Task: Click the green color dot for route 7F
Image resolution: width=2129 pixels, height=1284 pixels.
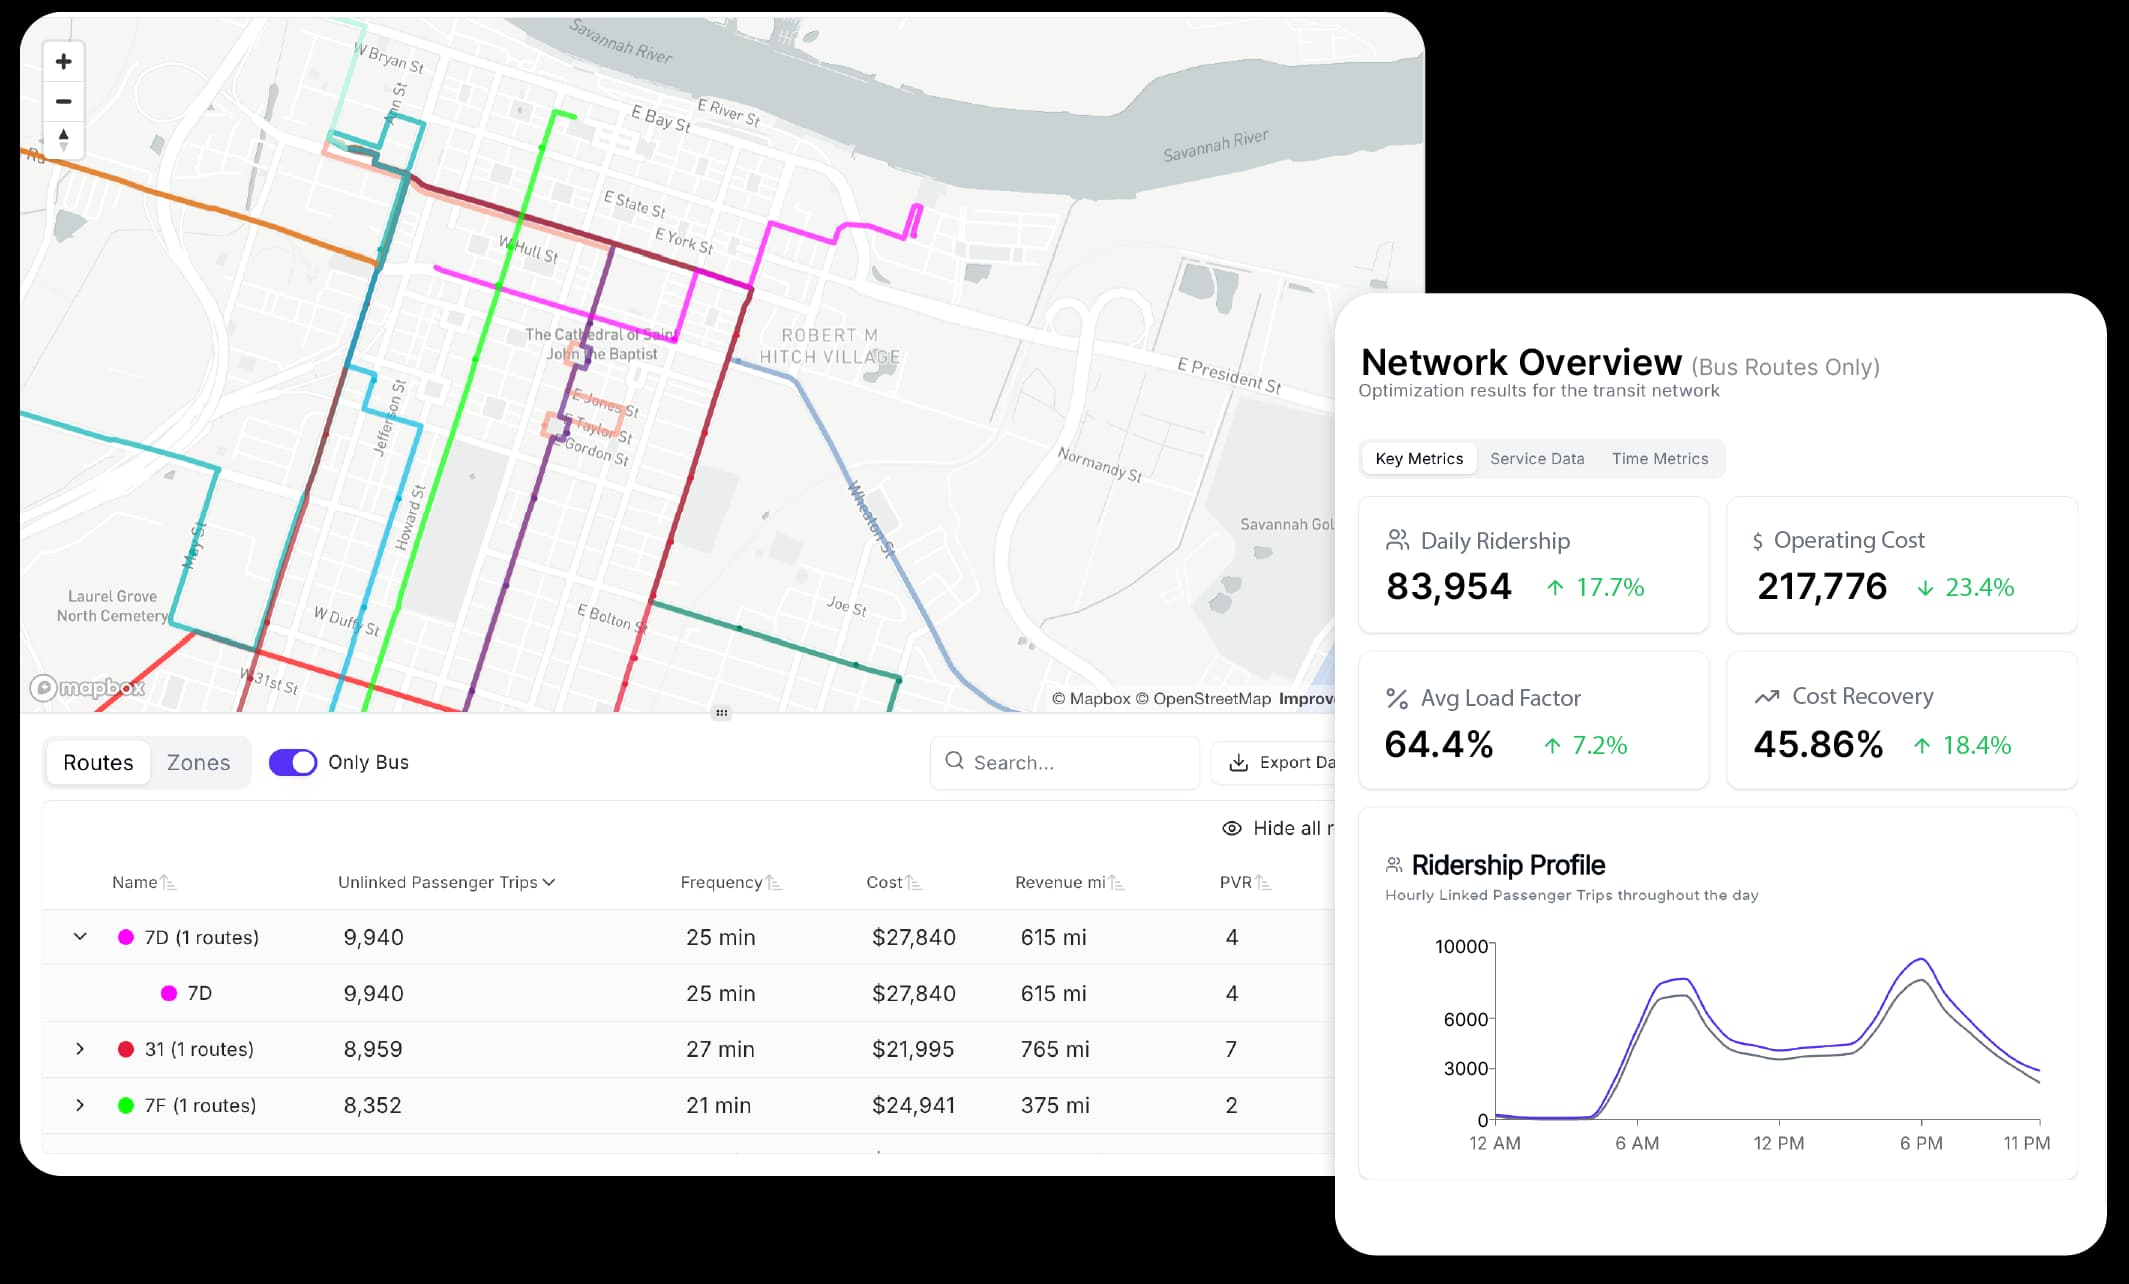Action: pyautogui.click(x=126, y=1105)
